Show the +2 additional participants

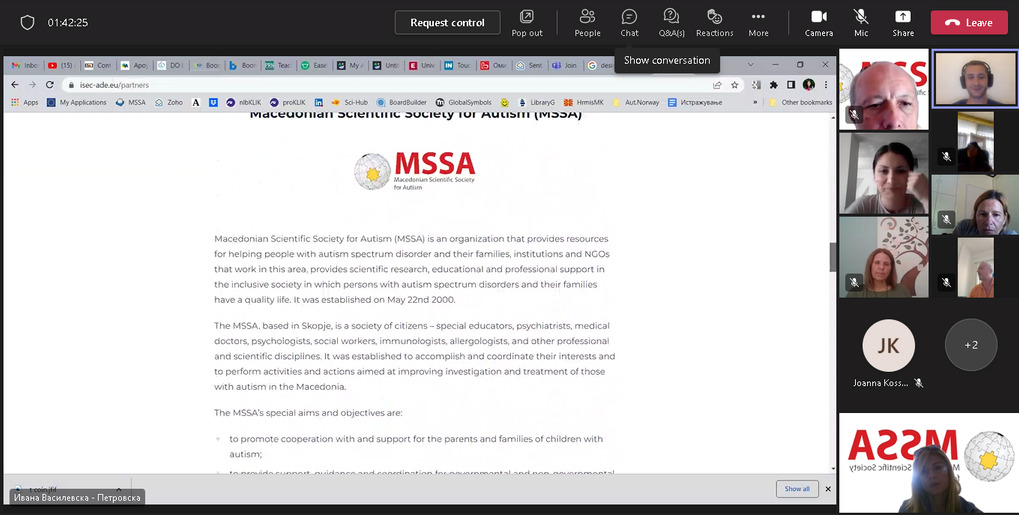click(x=970, y=345)
